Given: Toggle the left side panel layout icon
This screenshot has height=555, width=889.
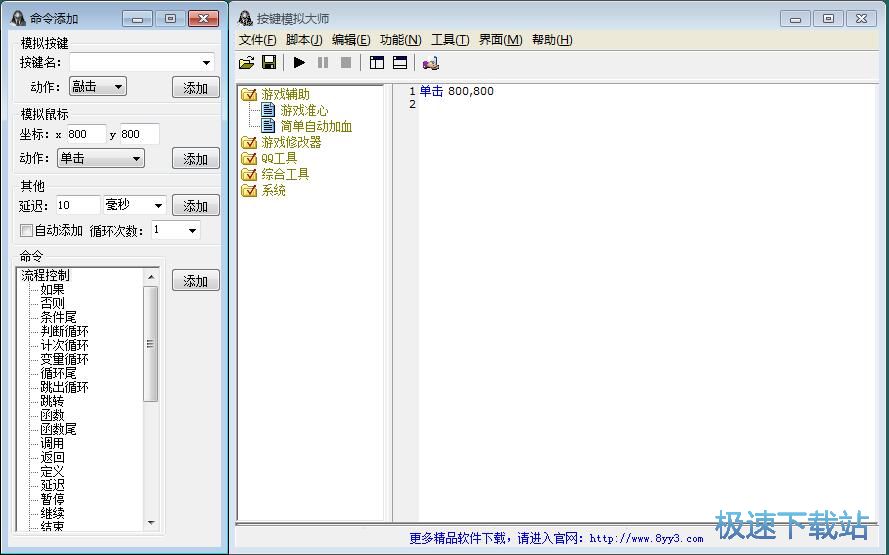Looking at the screenshot, I should click(x=377, y=63).
